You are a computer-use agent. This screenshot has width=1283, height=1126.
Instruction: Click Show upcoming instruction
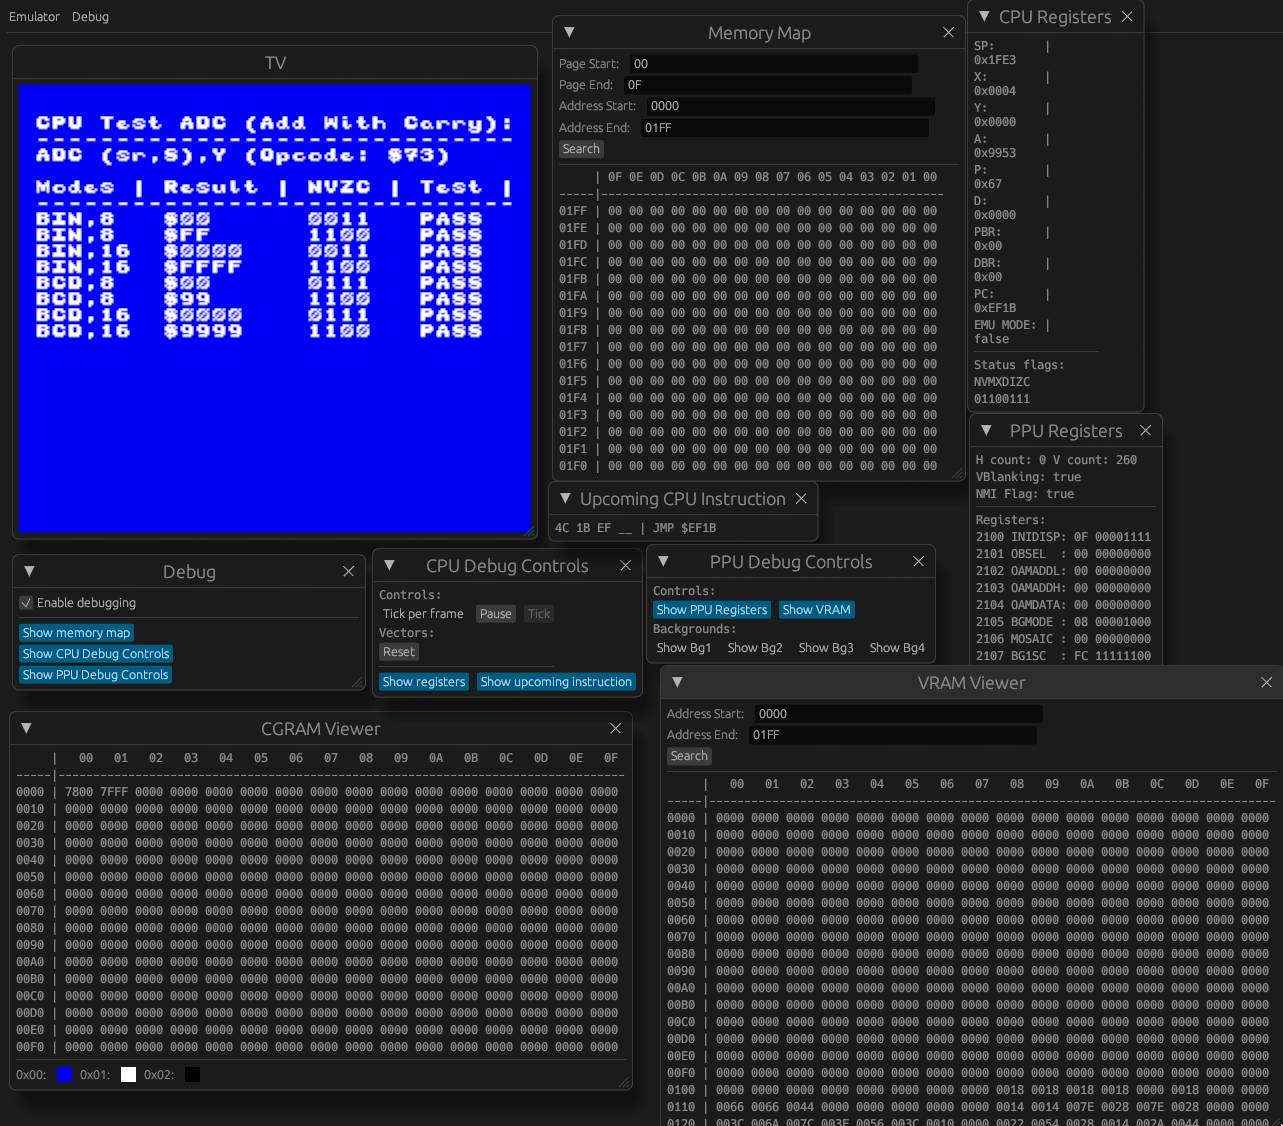556,681
